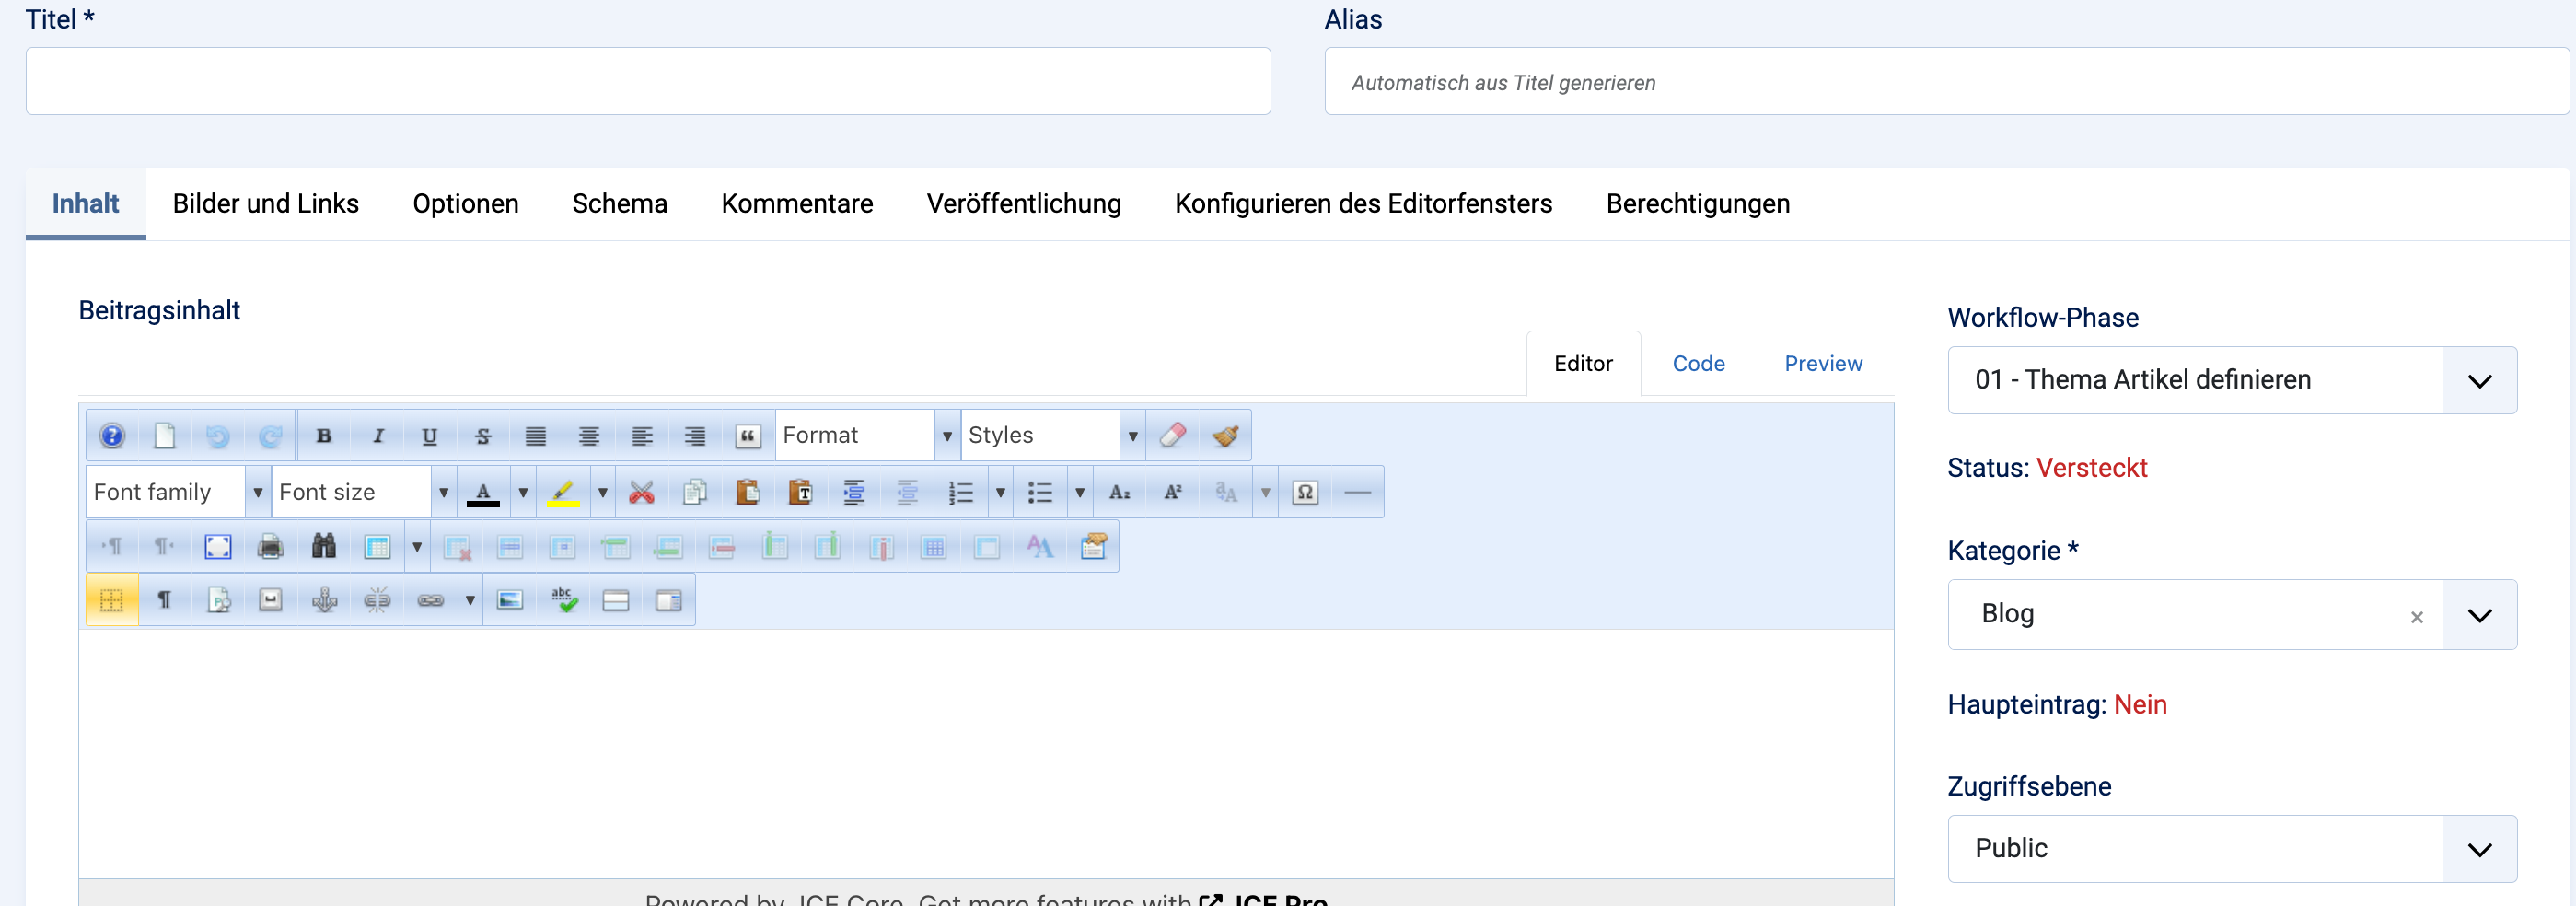This screenshot has width=2576, height=906.
Task: Toggle the highlighted visual aid grid
Action: pyautogui.click(x=112, y=600)
